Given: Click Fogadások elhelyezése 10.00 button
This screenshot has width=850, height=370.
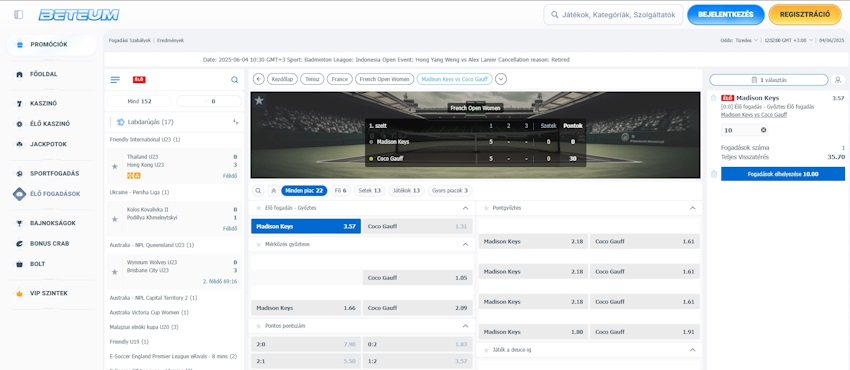Looking at the screenshot, I should 782,174.
